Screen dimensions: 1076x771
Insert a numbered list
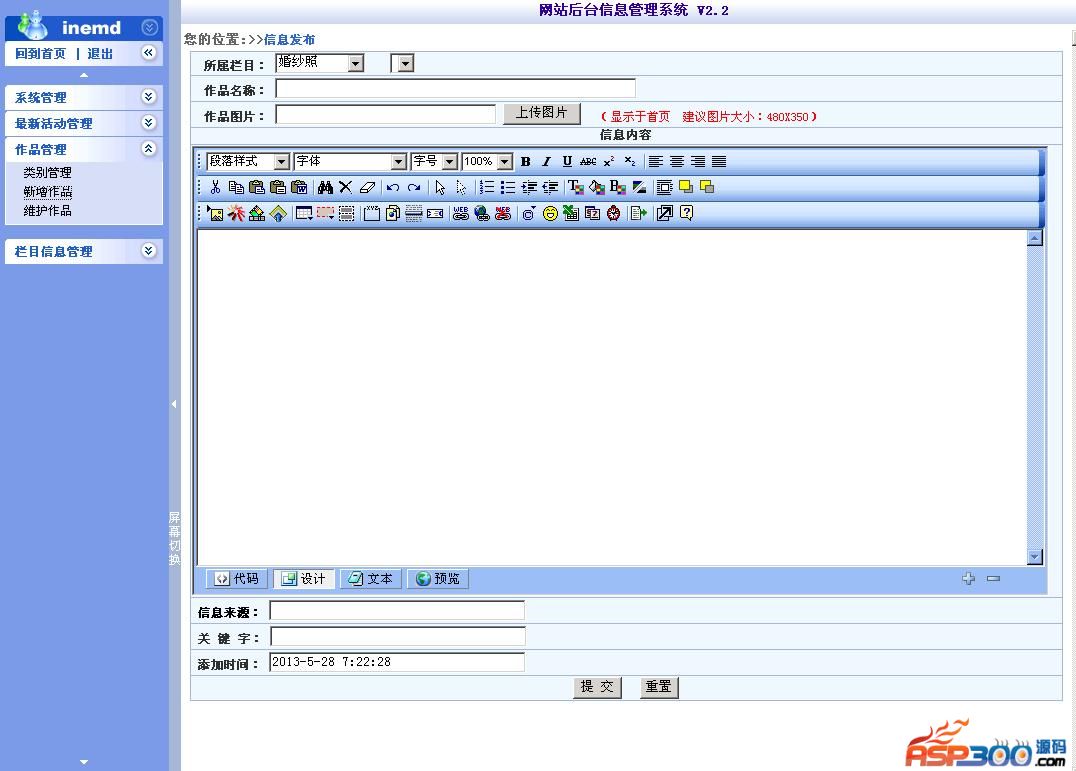coord(487,187)
